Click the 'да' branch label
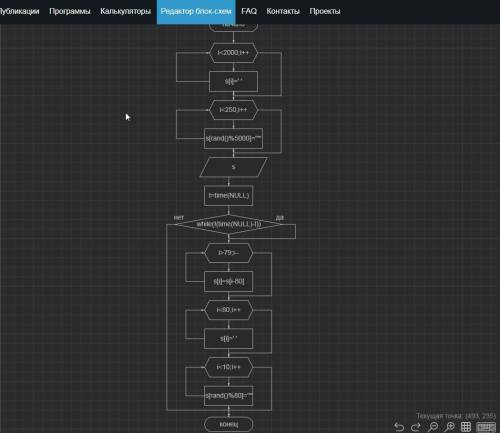 click(280, 218)
